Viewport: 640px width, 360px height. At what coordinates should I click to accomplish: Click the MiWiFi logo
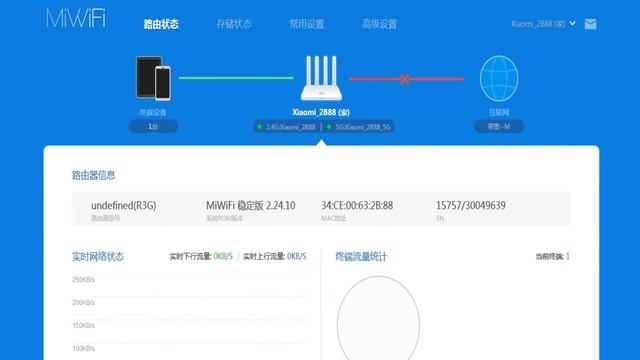pos(76,18)
